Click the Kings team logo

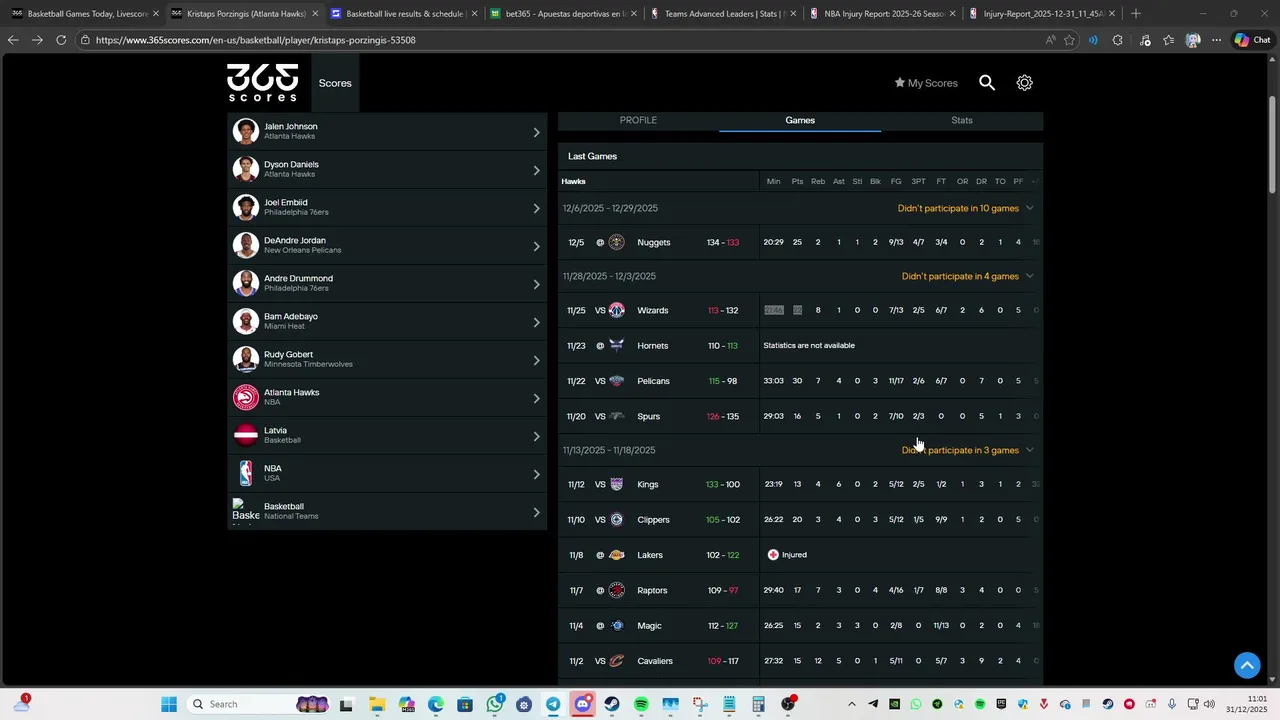616,484
